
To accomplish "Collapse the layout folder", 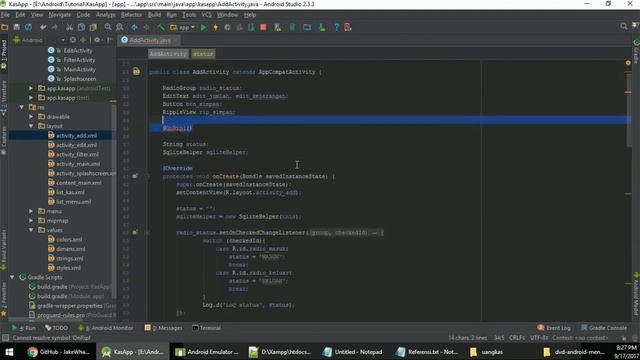I will point(31,126).
